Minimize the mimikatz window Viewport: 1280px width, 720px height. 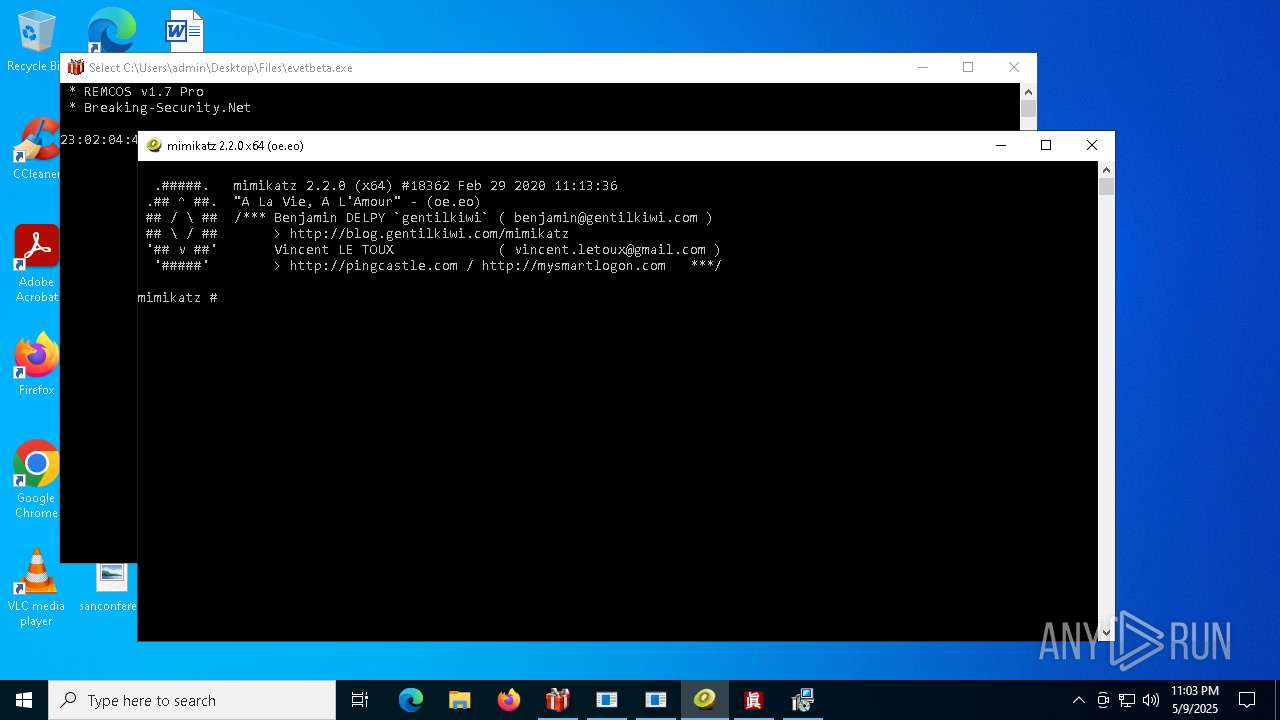(x=1000, y=145)
